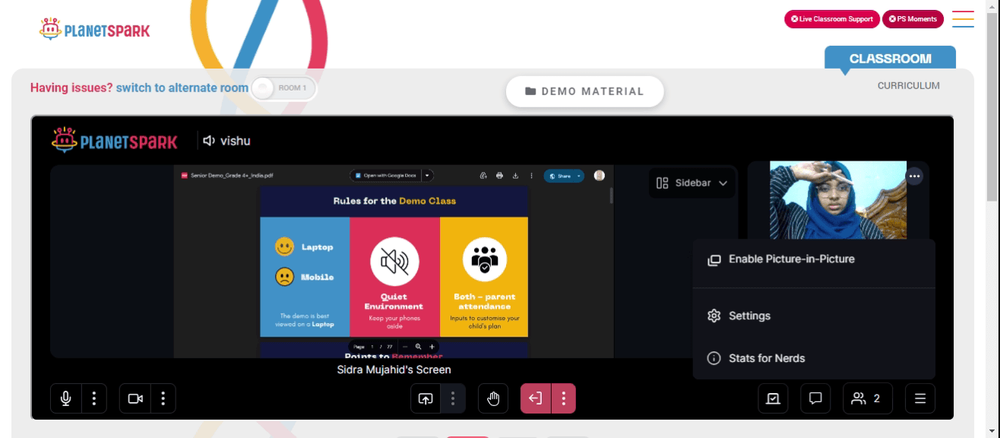Choose Stats for Nerds

[814, 358]
